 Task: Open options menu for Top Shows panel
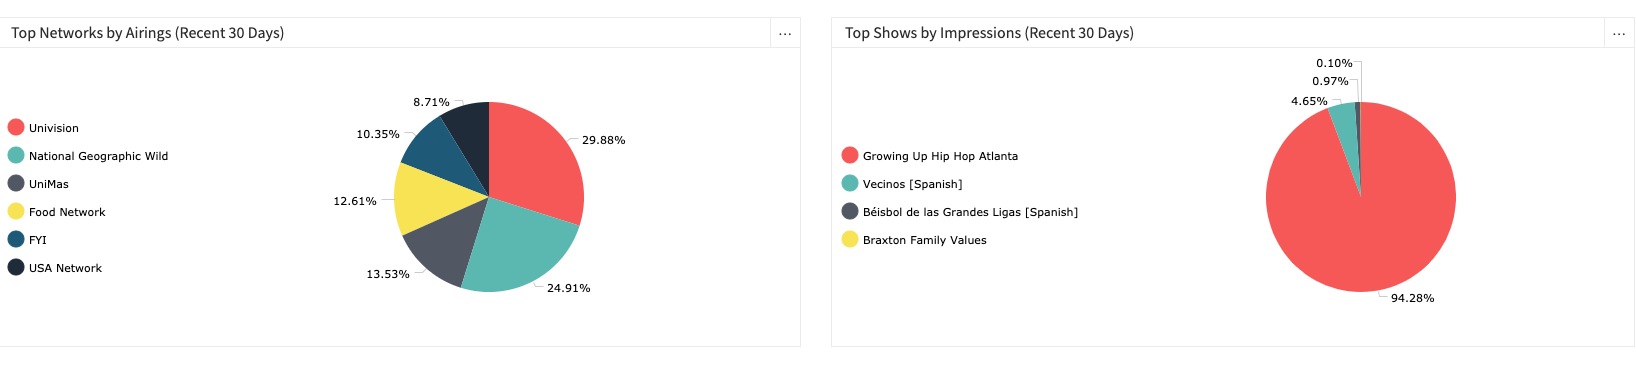tap(1619, 33)
